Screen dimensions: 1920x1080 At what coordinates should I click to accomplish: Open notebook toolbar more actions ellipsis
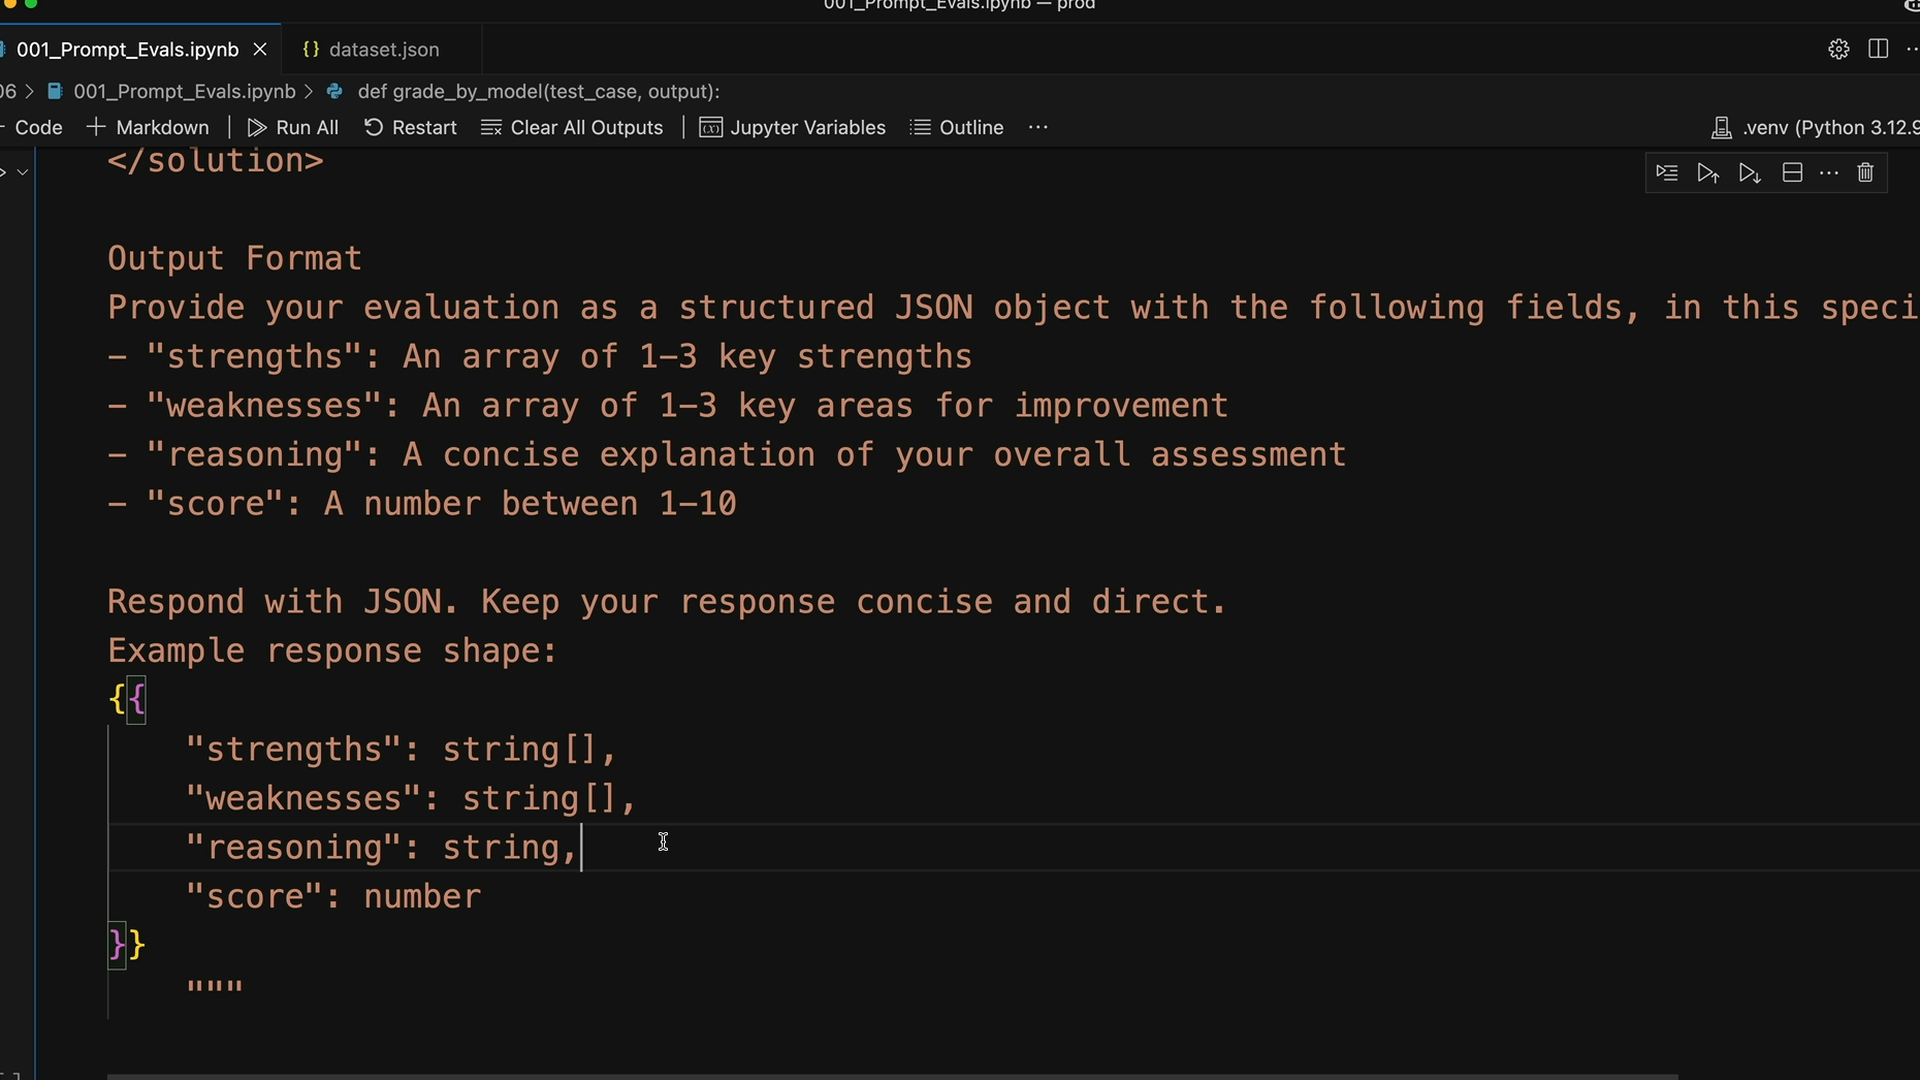[x=1038, y=127]
